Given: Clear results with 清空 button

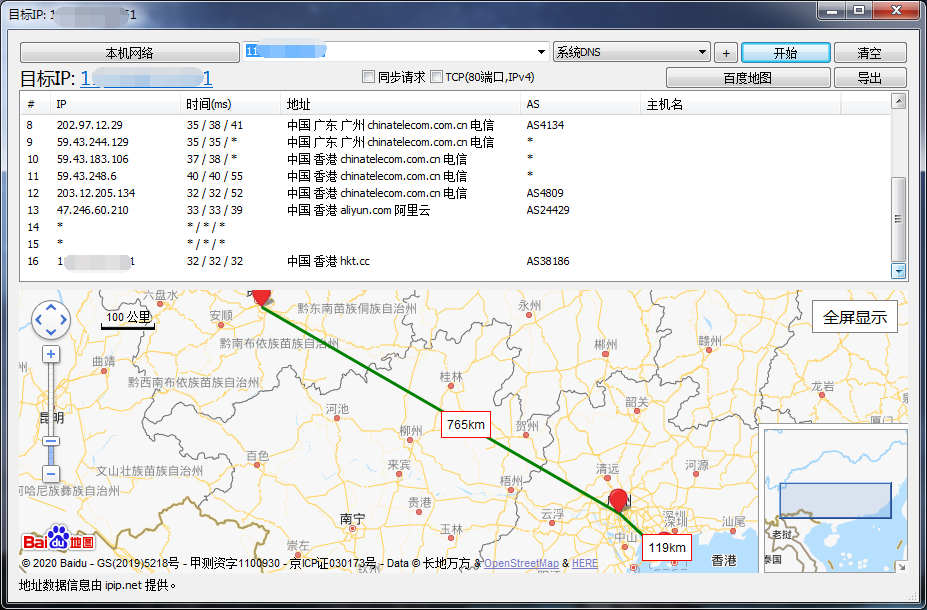Looking at the screenshot, I should pos(870,53).
